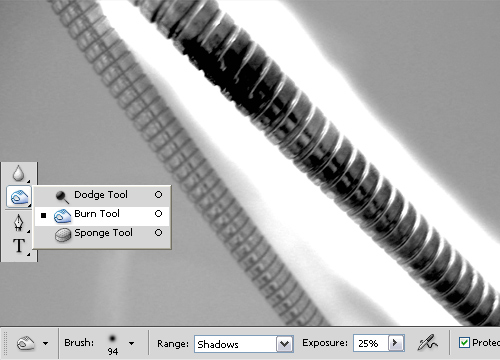Open the Exposure slider arrow
The width and height of the screenshot is (500, 360).
click(396, 343)
